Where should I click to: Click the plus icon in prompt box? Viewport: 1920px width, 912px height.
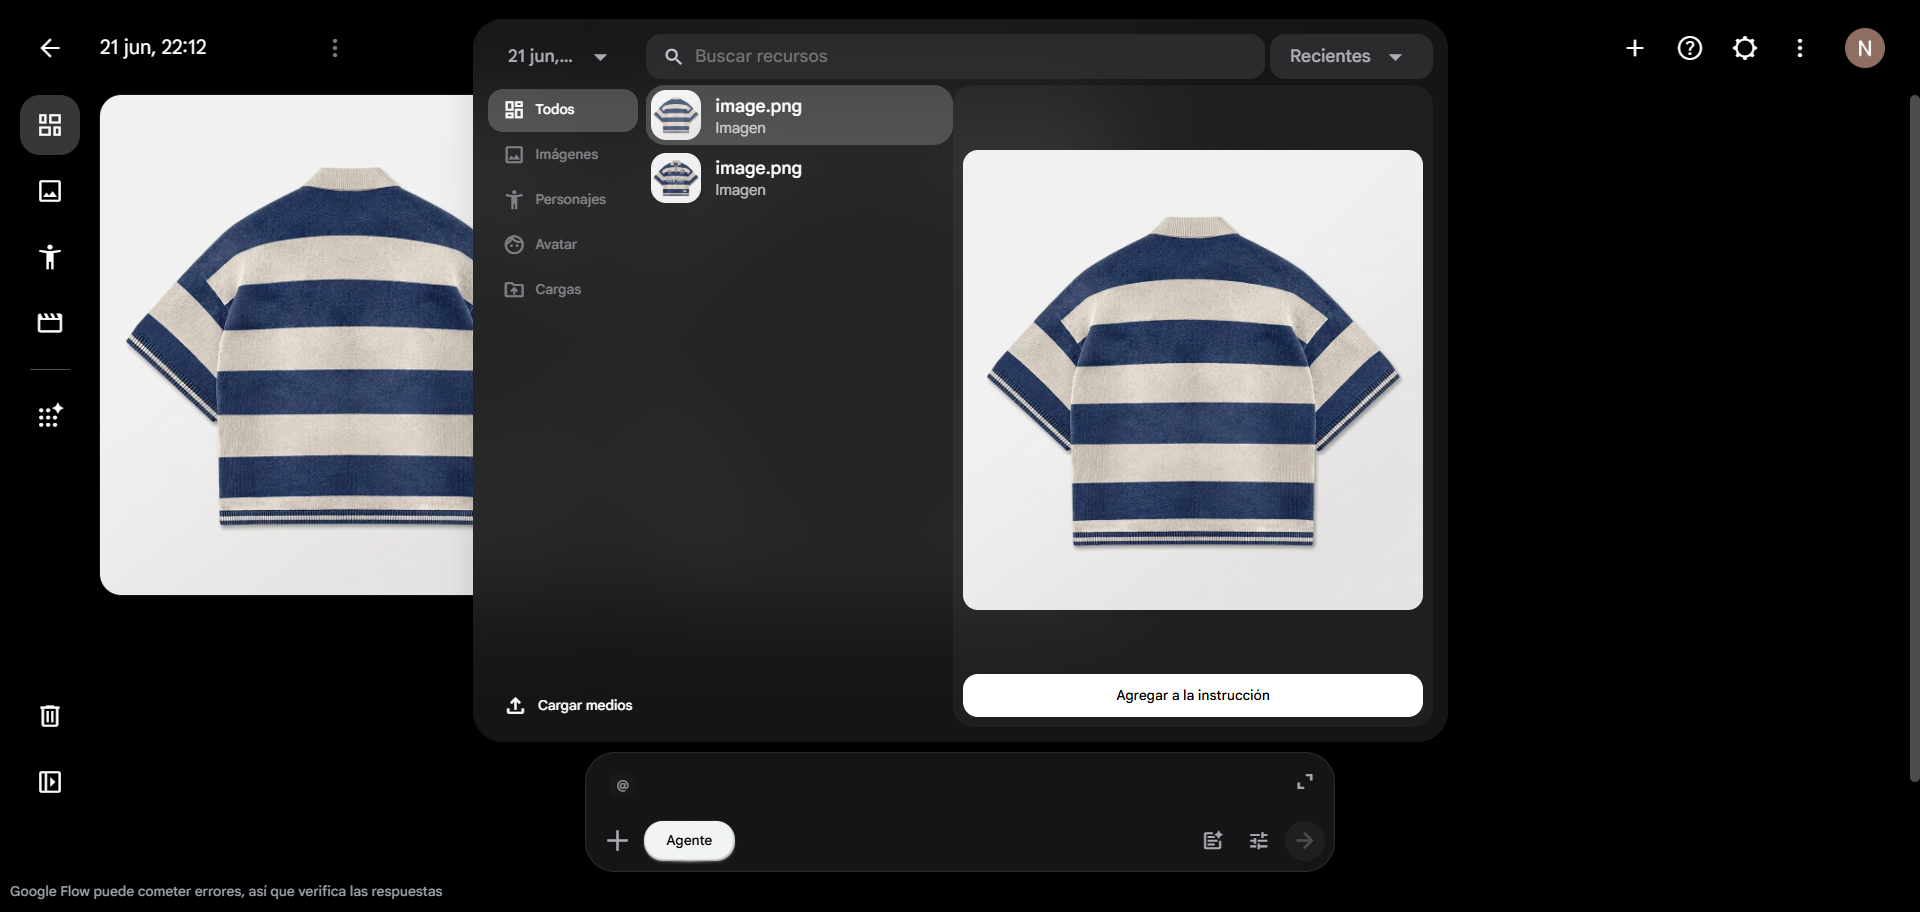pyautogui.click(x=618, y=841)
